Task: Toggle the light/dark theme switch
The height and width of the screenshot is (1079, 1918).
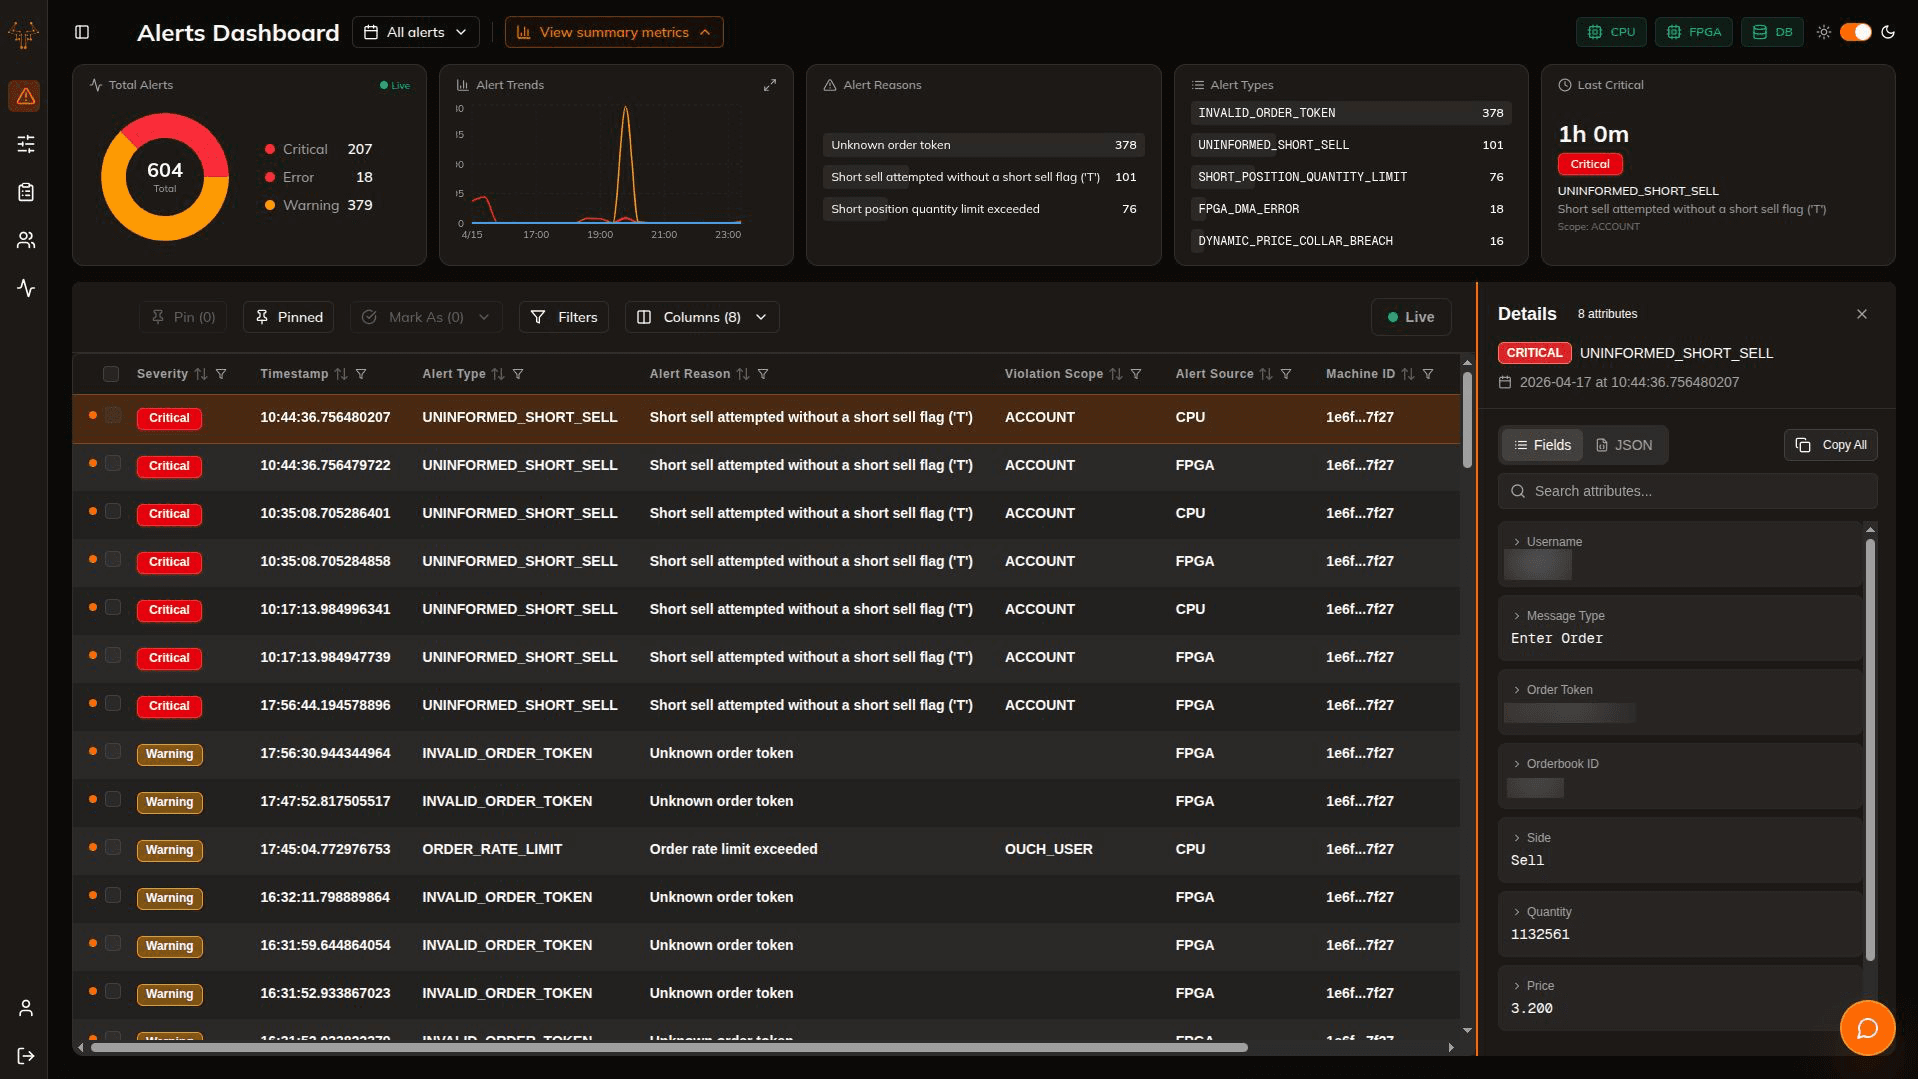Action: point(1856,32)
